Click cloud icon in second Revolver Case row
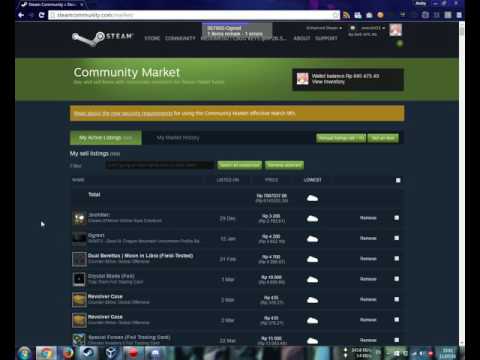The width and height of the screenshot is (480, 360). click(x=312, y=320)
